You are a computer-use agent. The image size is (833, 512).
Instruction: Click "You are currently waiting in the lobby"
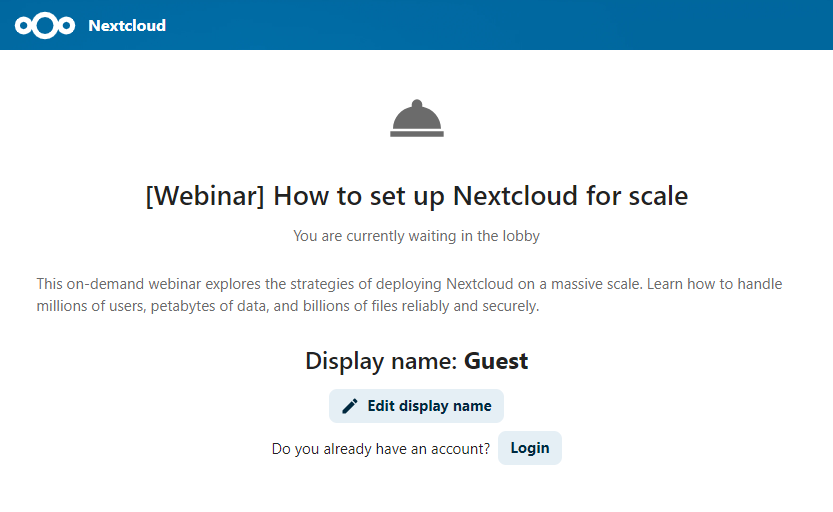[416, 236]
